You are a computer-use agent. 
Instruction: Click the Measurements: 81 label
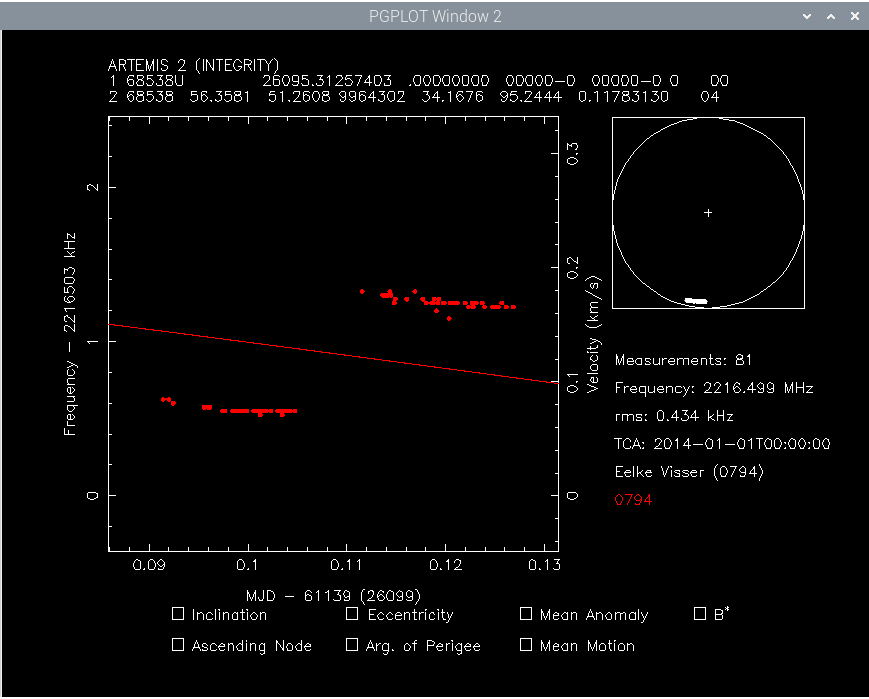coord(683,360)
